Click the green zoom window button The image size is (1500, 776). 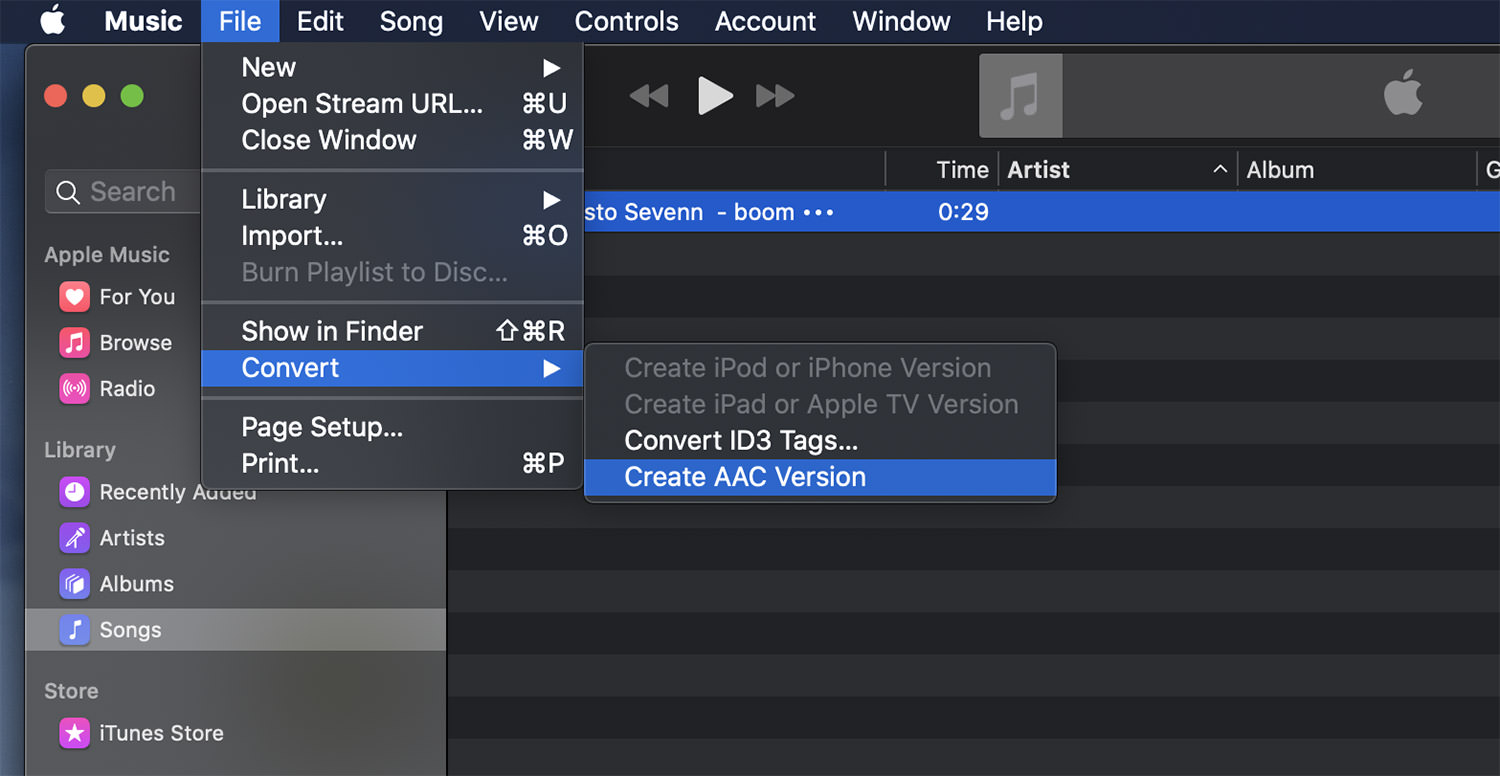(132, 96)
